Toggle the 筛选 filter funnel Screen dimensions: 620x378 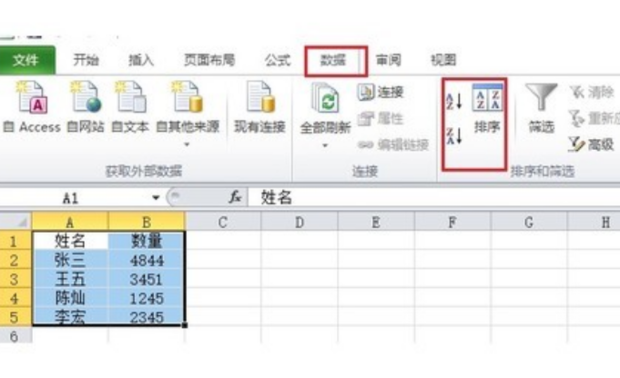tap(541, 108)
